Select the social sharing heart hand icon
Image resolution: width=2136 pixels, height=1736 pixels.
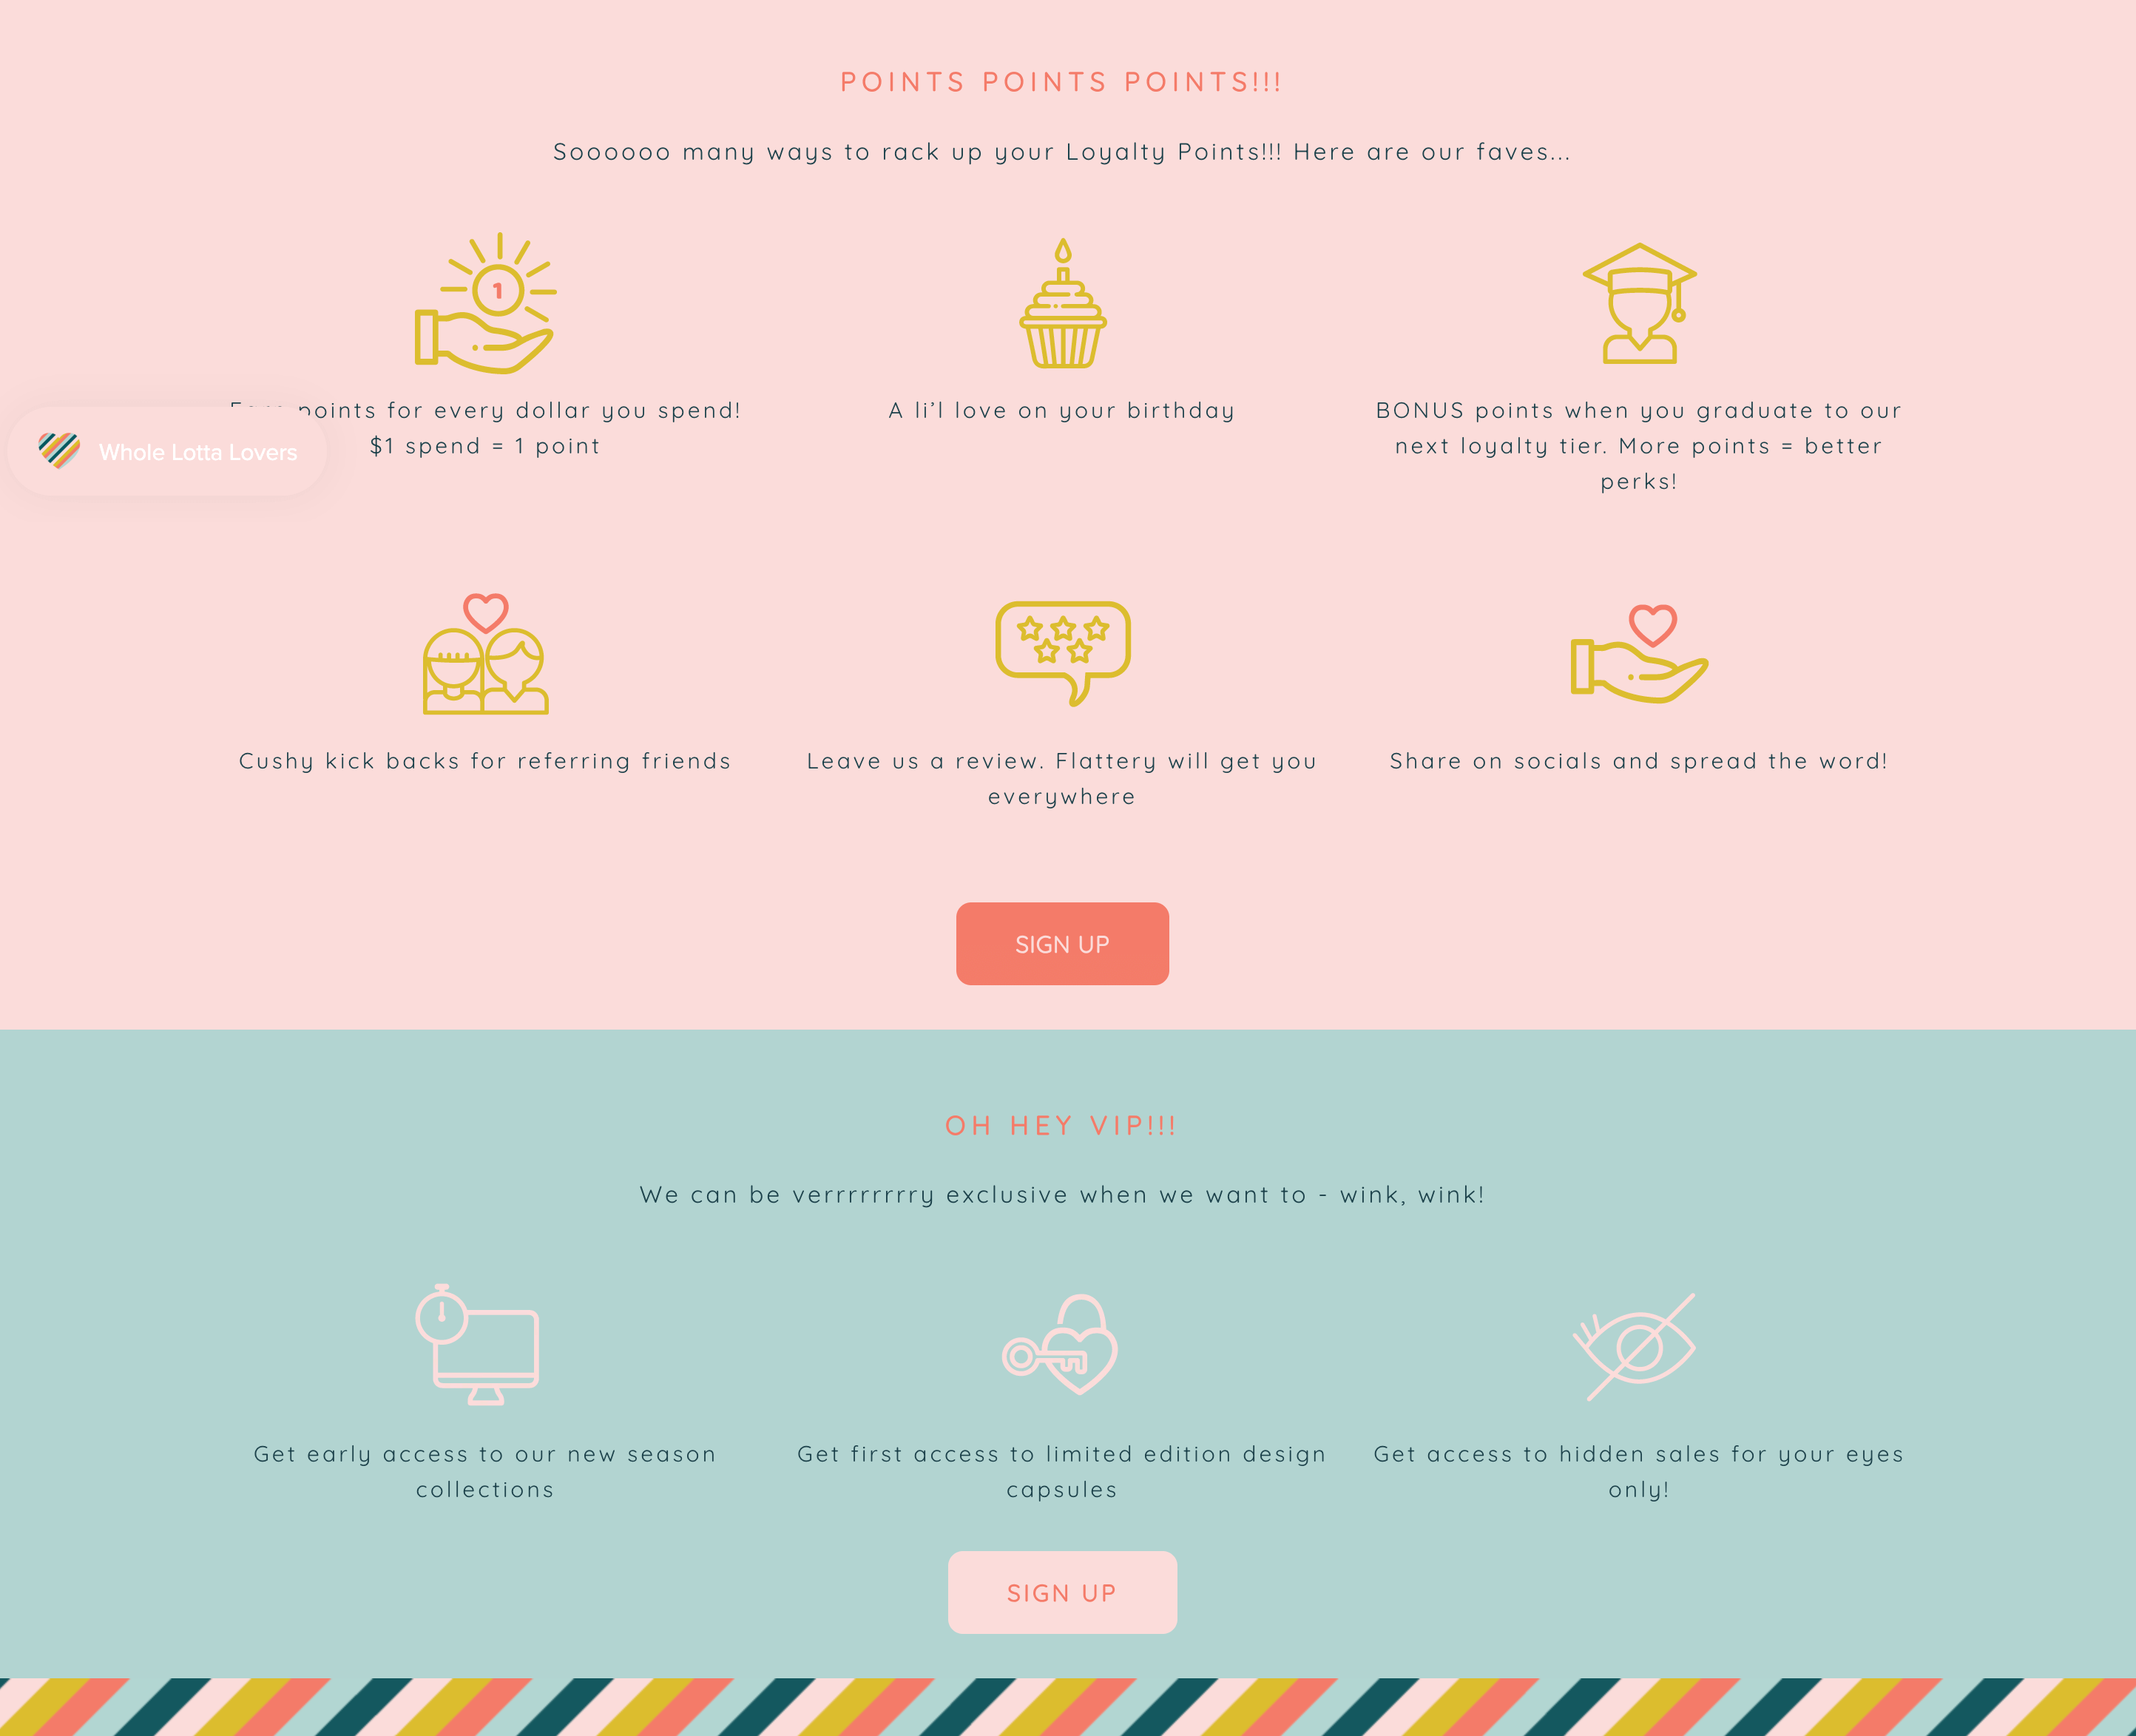pos(1637,655)
